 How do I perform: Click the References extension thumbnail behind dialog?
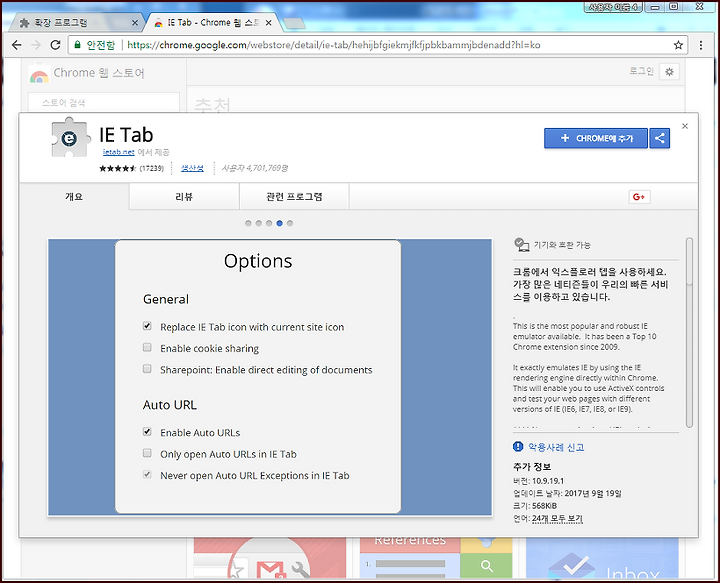436,557
